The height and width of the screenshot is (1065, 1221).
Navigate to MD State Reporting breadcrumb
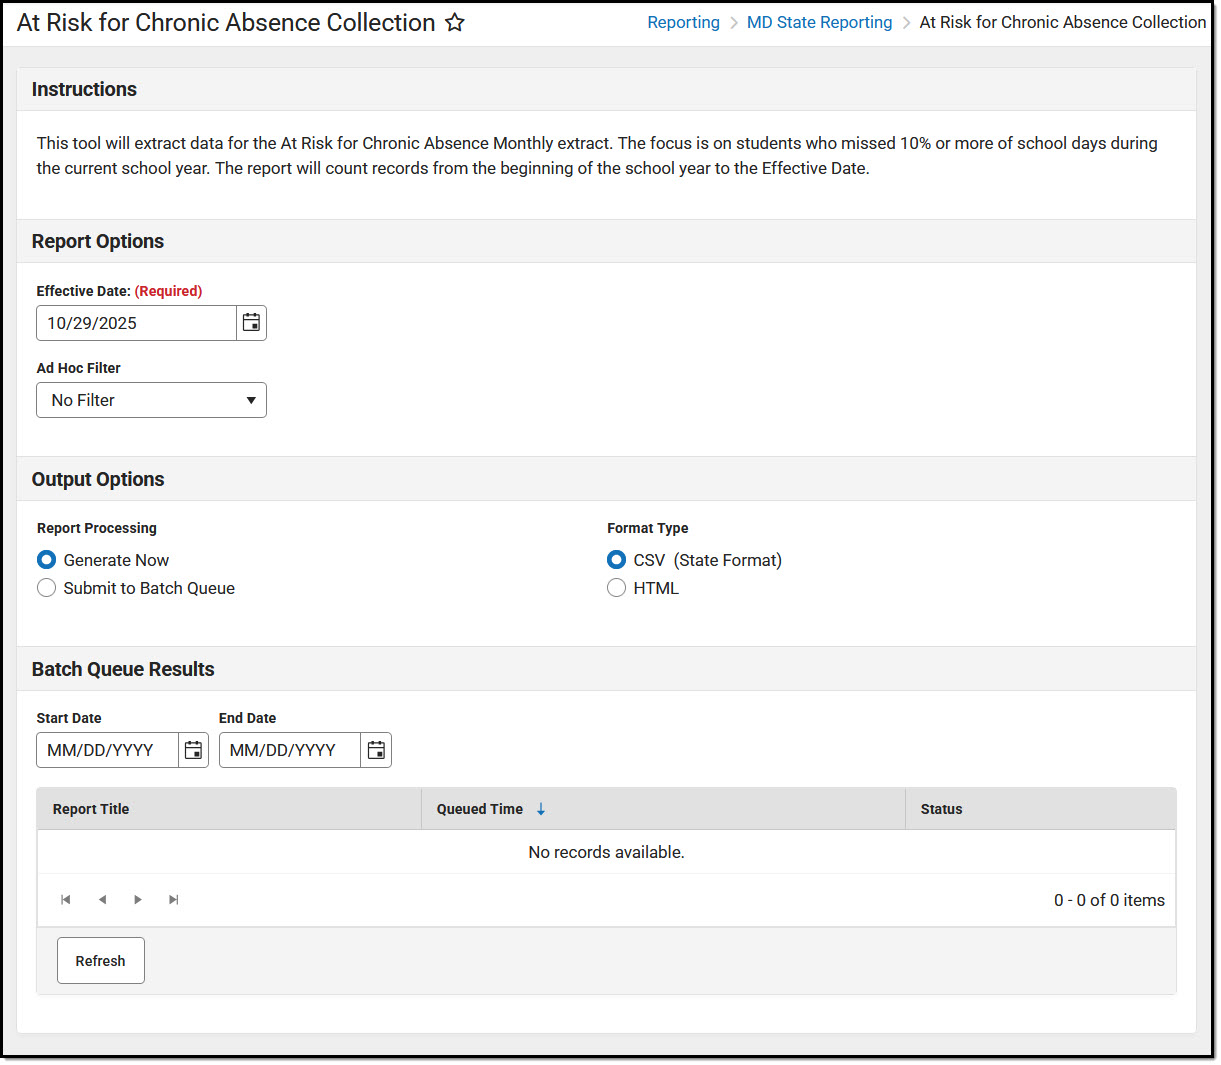pos(819,21)
